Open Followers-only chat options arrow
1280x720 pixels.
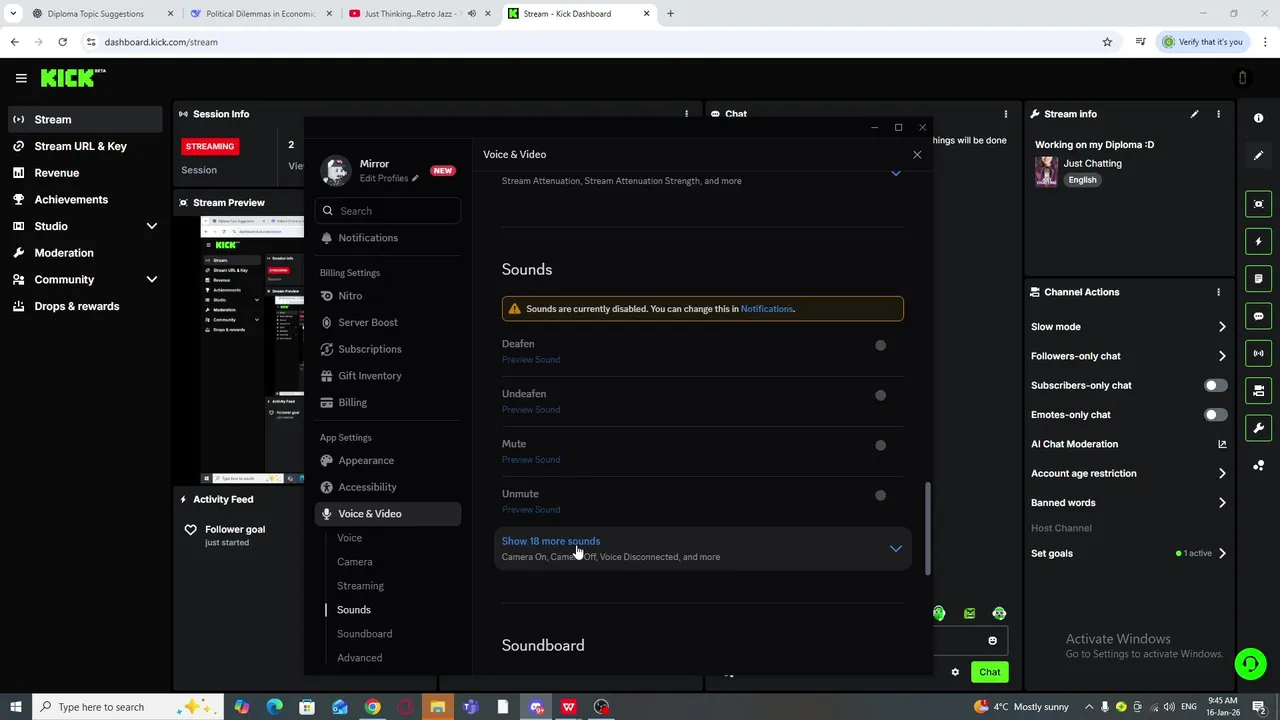click(1222, 356)
